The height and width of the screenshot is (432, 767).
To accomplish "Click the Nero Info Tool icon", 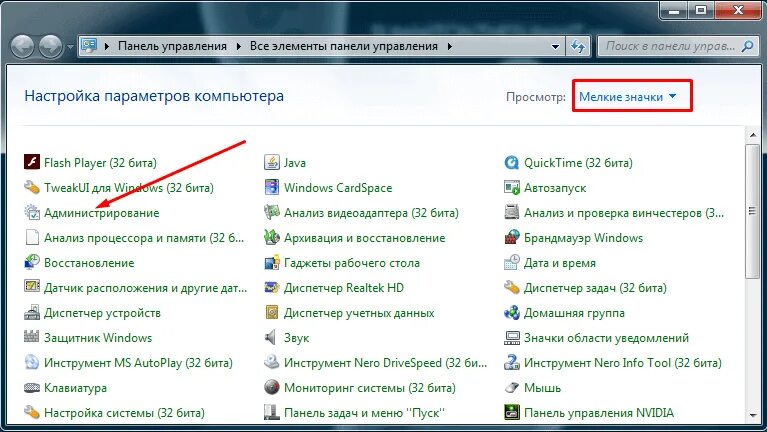I will pyautogui.click(x=512, y=363).
